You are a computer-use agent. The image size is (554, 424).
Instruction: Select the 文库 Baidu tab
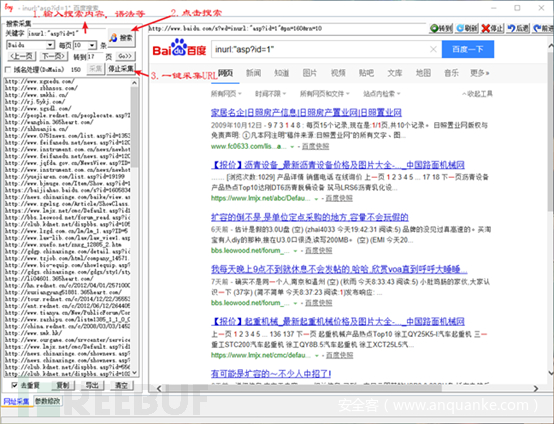tap(394, 73)
